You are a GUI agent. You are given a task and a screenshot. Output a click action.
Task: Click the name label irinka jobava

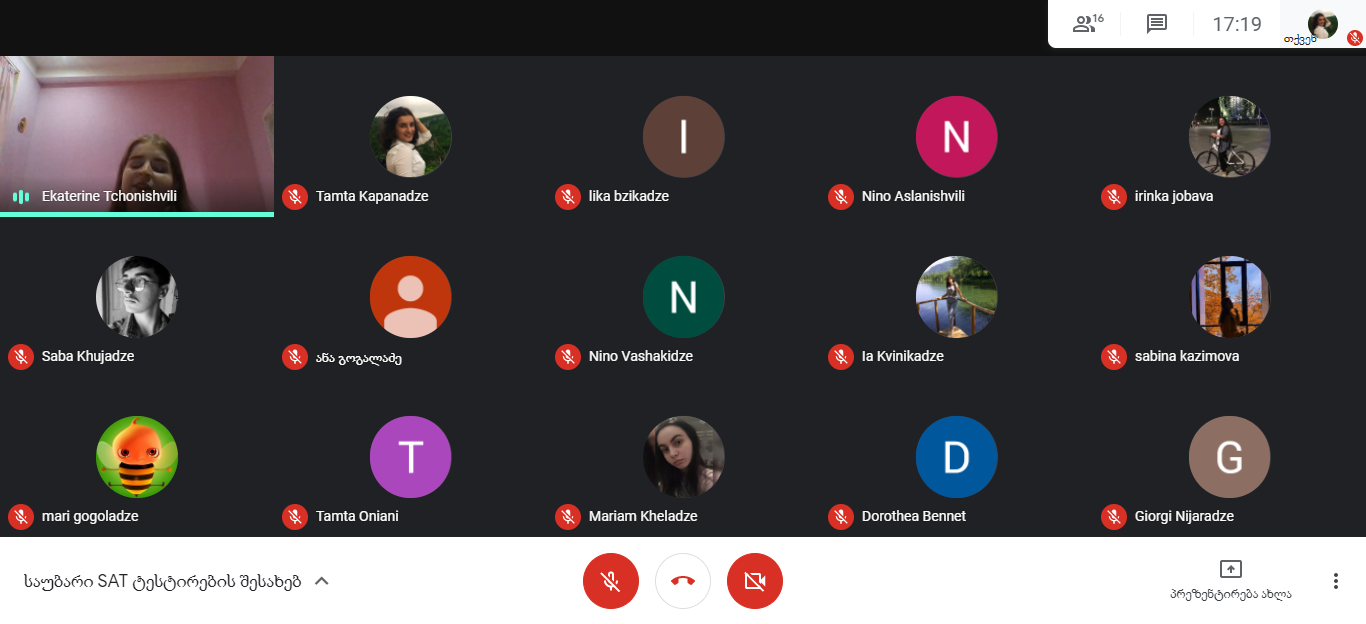[x=1174, y=197]
